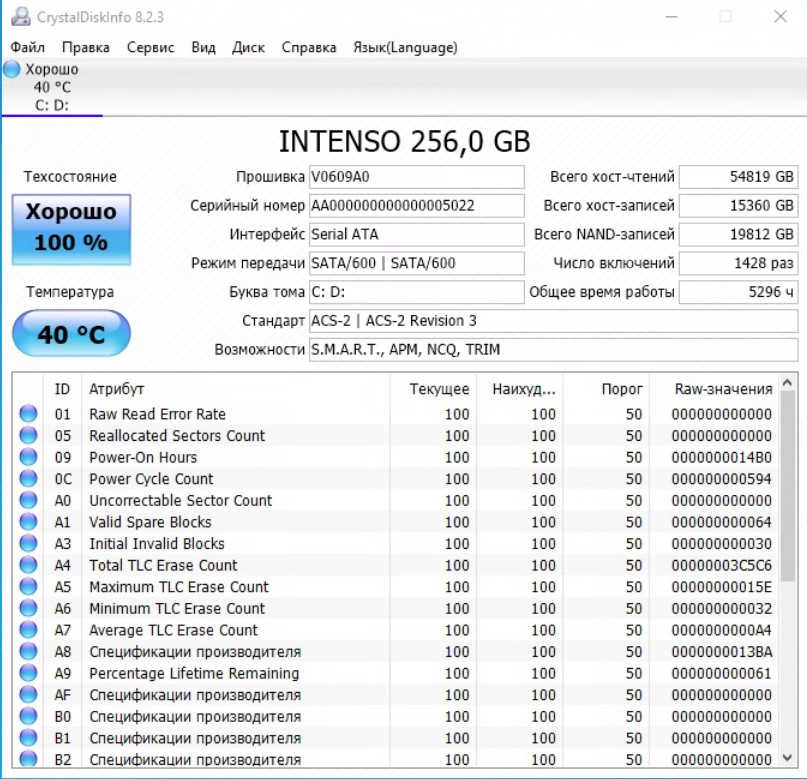Open the Файл menu
Screen dimensions: 807x779
28,47
